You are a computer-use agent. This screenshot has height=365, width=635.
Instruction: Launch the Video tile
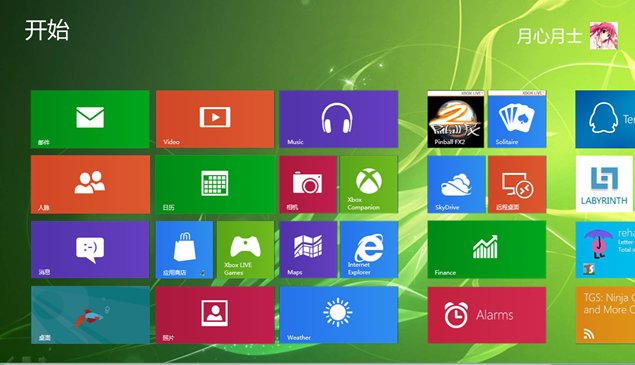215,119
